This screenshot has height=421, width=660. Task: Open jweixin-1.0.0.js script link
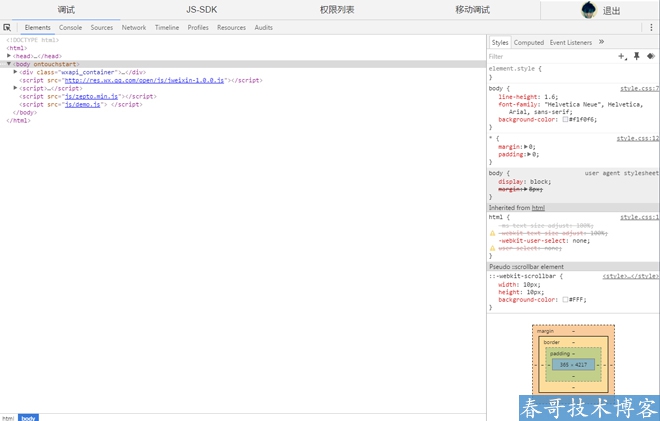point(144,80)
